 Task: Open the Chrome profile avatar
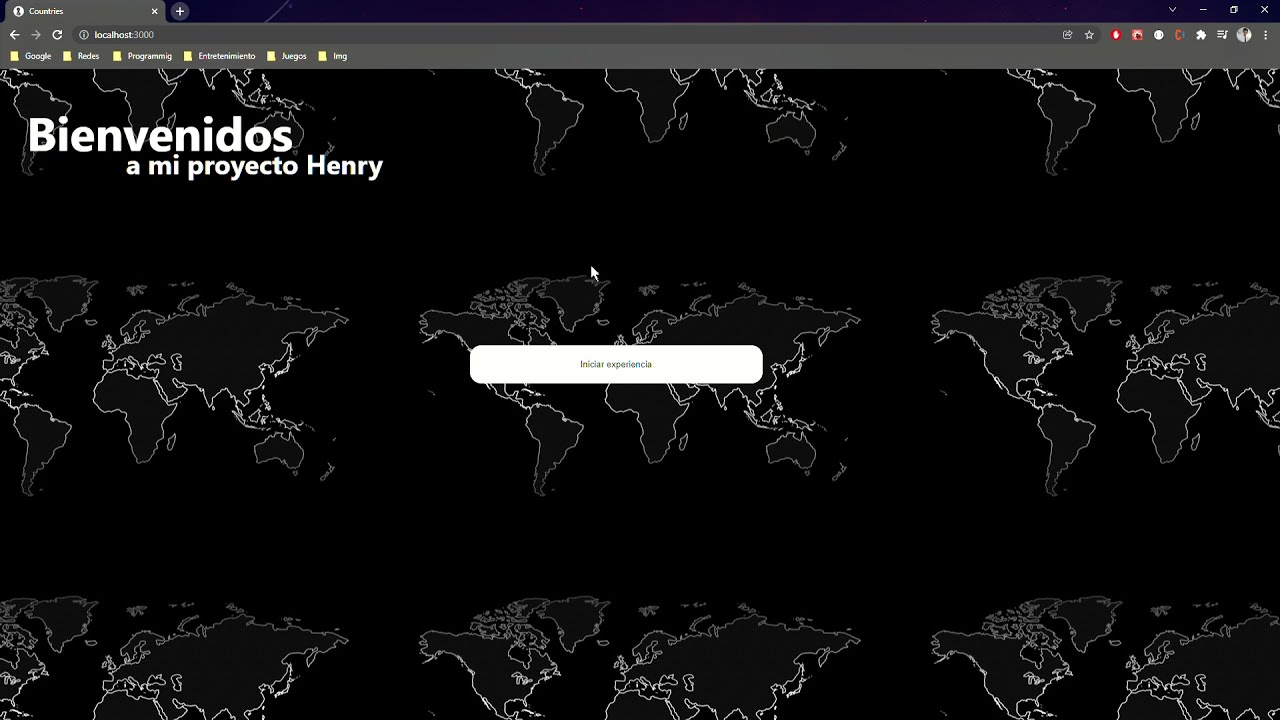coord(1244,35)
